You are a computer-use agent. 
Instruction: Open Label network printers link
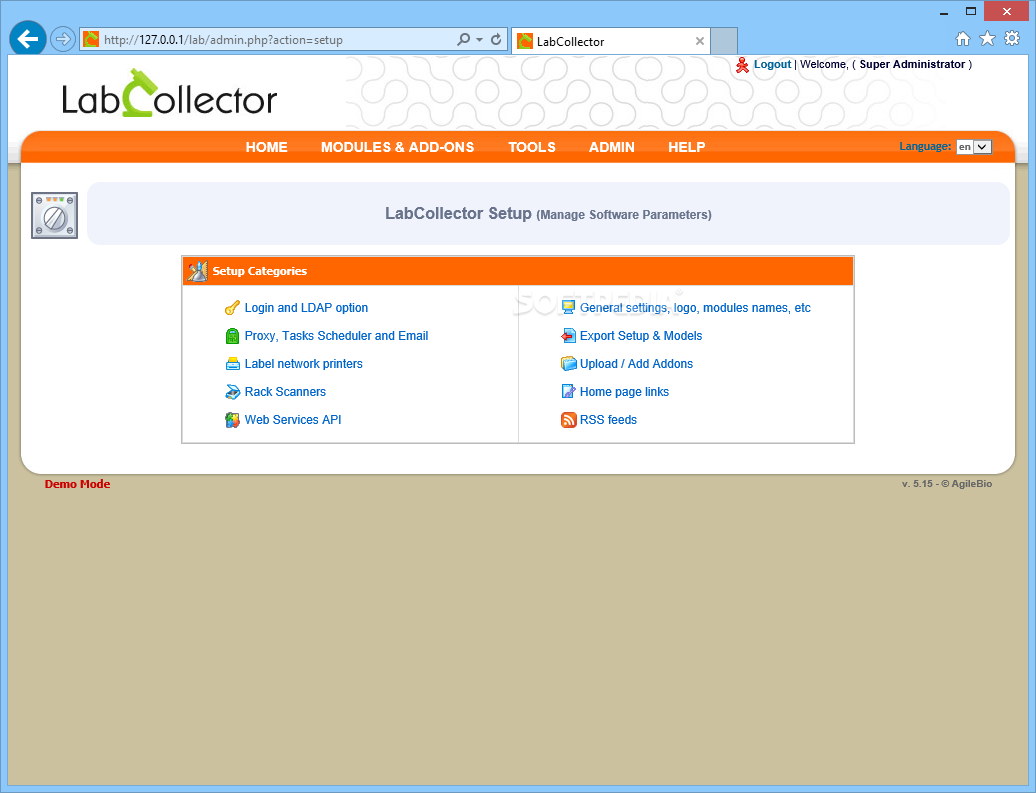click(x=303, y=363)
